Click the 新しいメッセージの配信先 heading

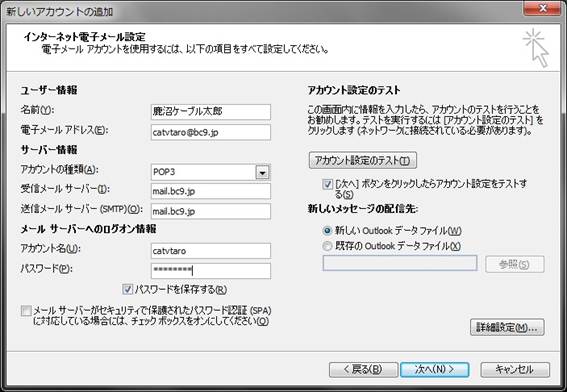pos(363,209)
